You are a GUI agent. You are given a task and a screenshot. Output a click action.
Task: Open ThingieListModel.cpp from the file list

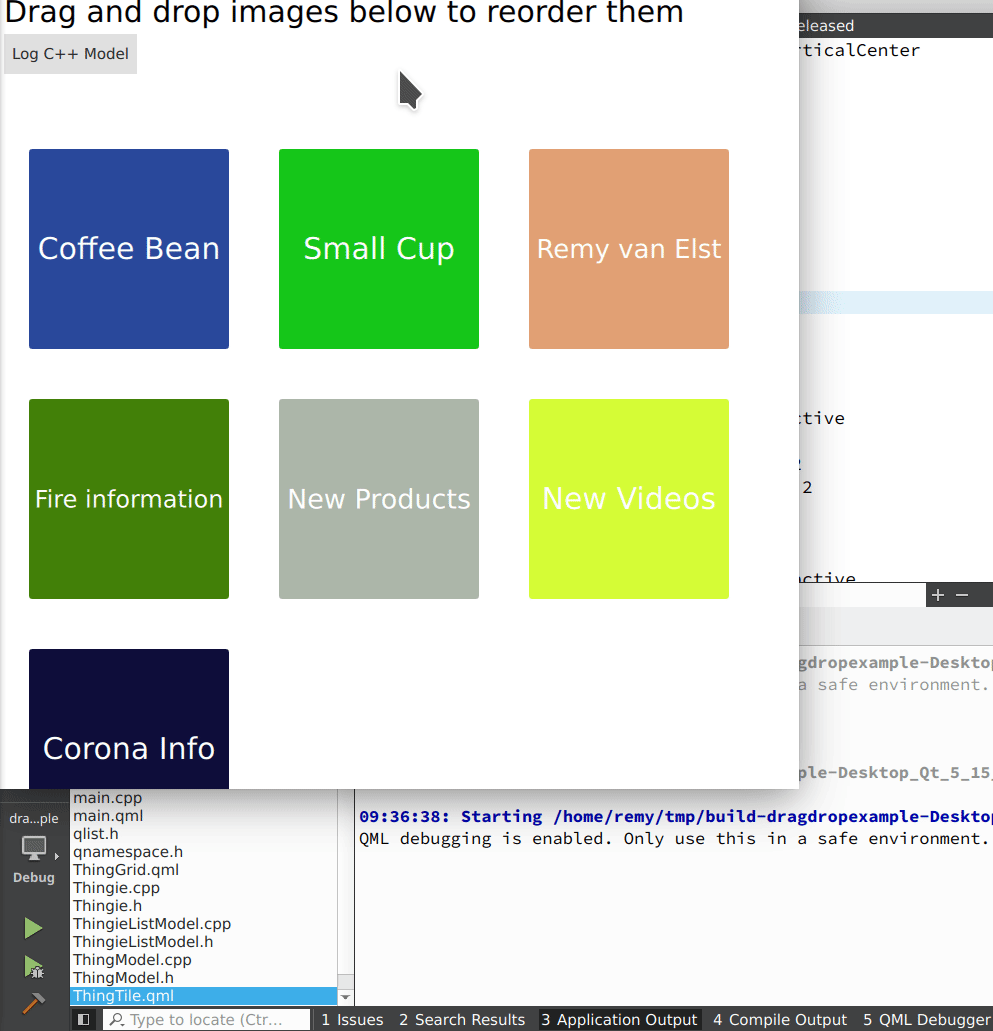(152, 924)
